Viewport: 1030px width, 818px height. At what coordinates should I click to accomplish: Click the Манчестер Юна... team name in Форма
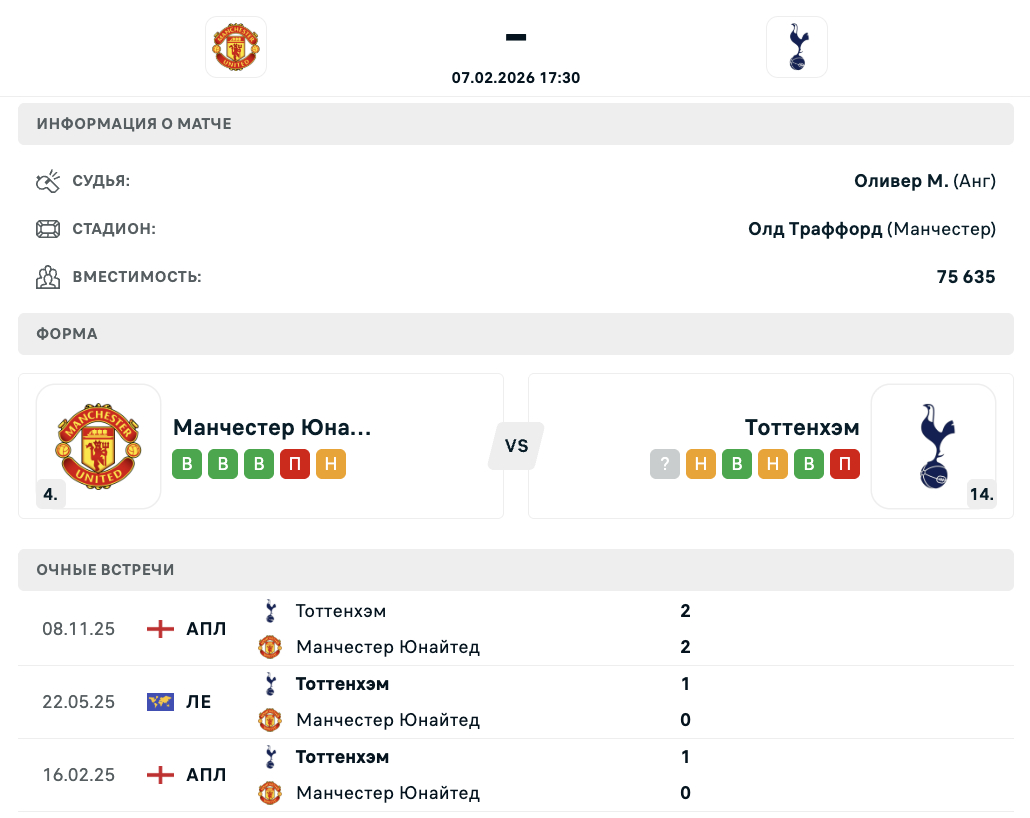click(272, 428)
